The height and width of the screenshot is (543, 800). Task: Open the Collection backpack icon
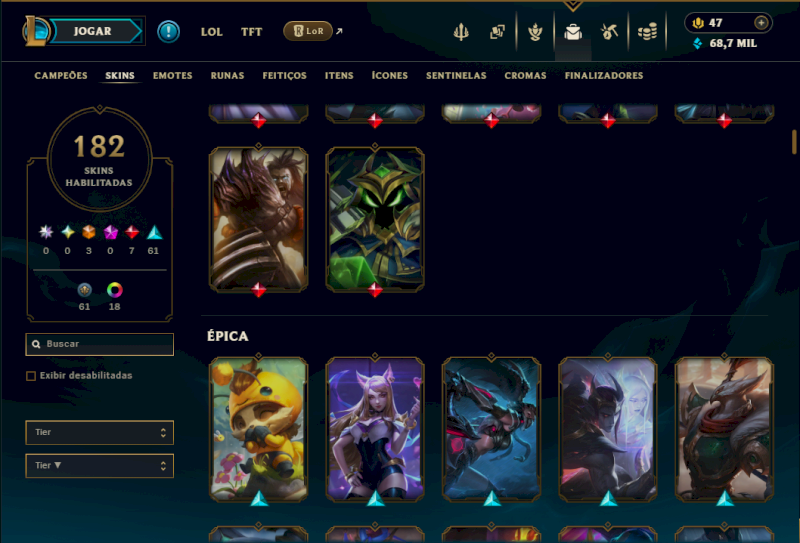pos(573,32)
